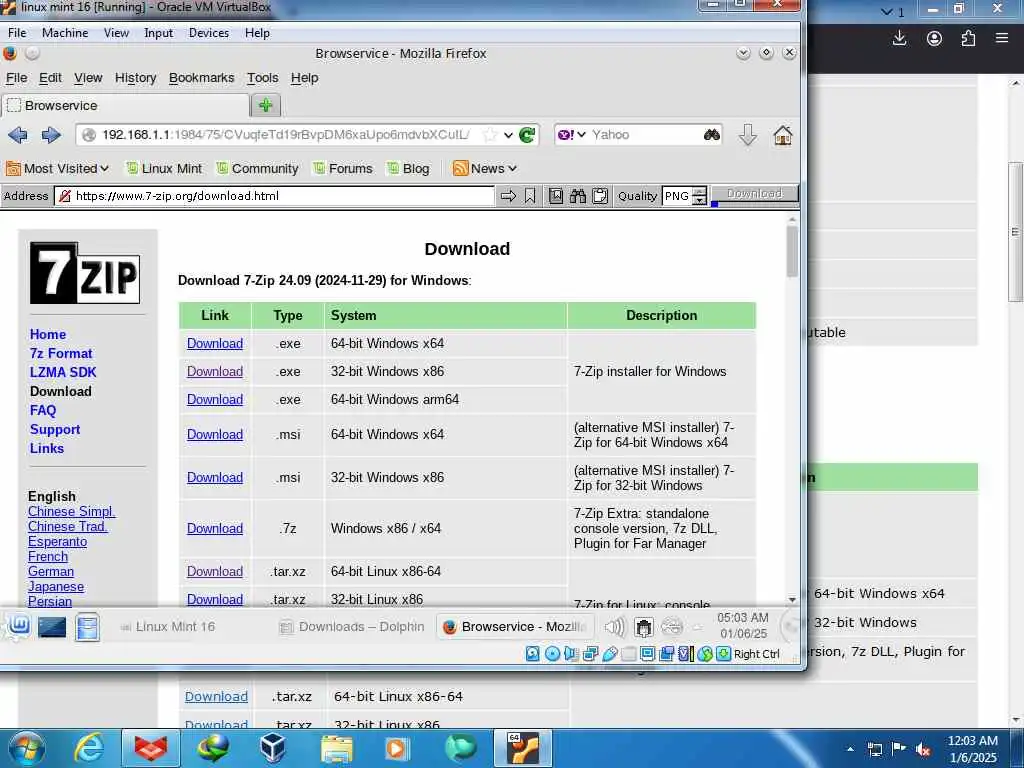Open Yahoo search engine selector dropdown
Screen dimensions: 1024x768
coord(572,135)
